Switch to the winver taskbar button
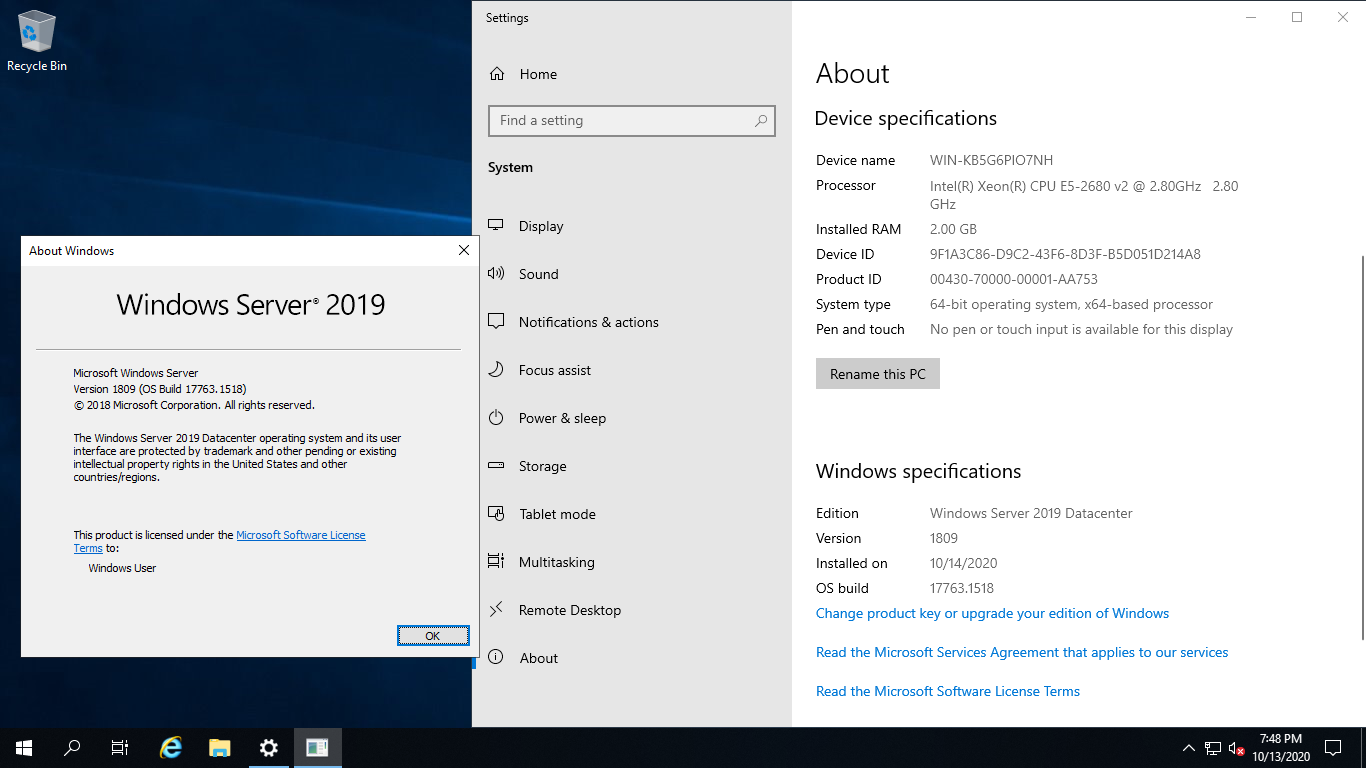The height and width of the screenshot is (768, 1366). click(318, 748)
